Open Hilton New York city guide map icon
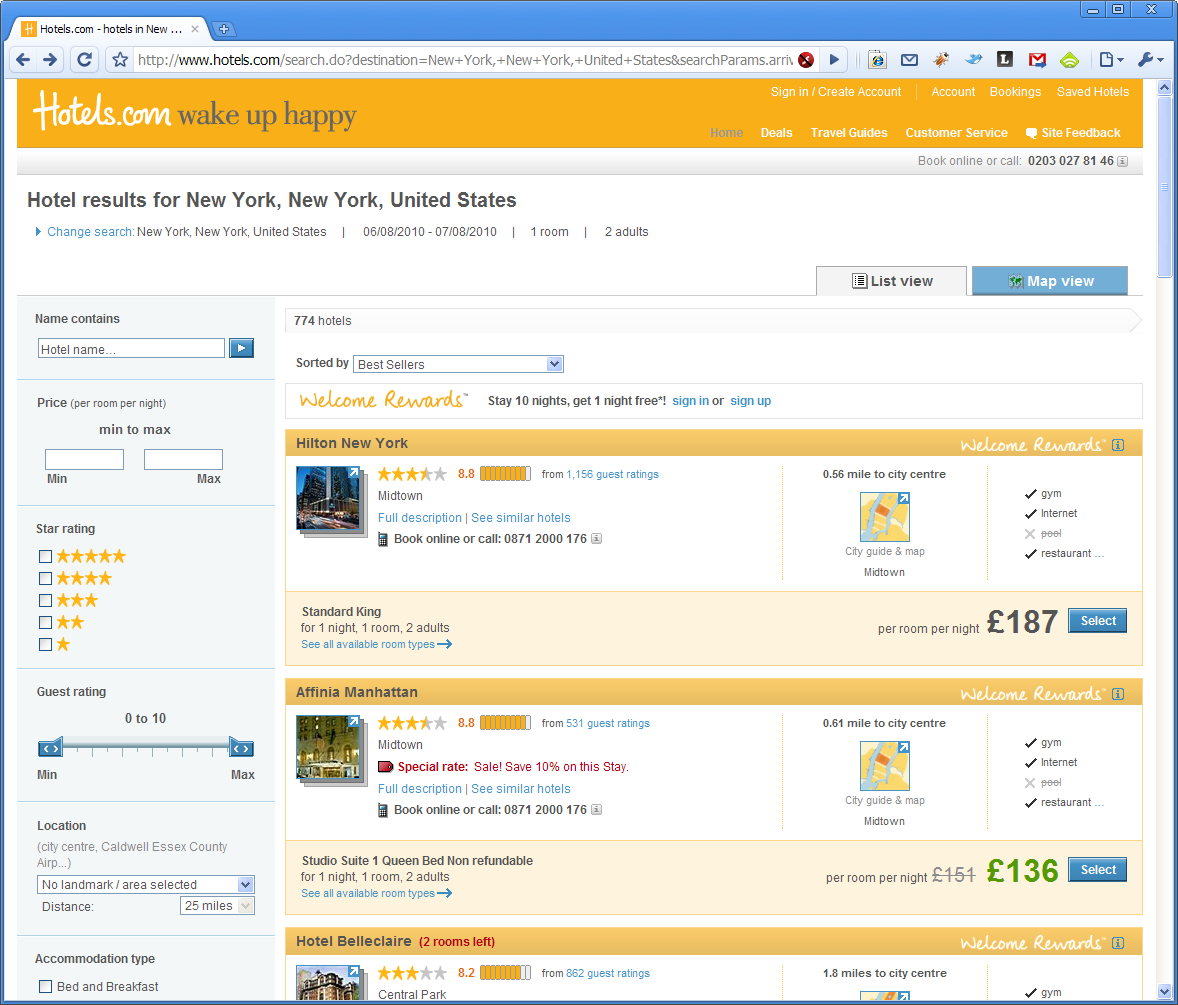Screen dimensions: 1178x1005 [x=884, y=517]
